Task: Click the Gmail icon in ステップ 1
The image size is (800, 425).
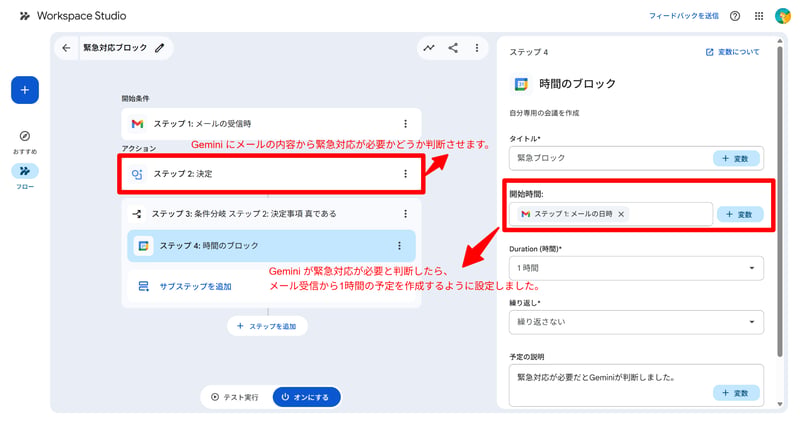Action: tap(137, 124)
